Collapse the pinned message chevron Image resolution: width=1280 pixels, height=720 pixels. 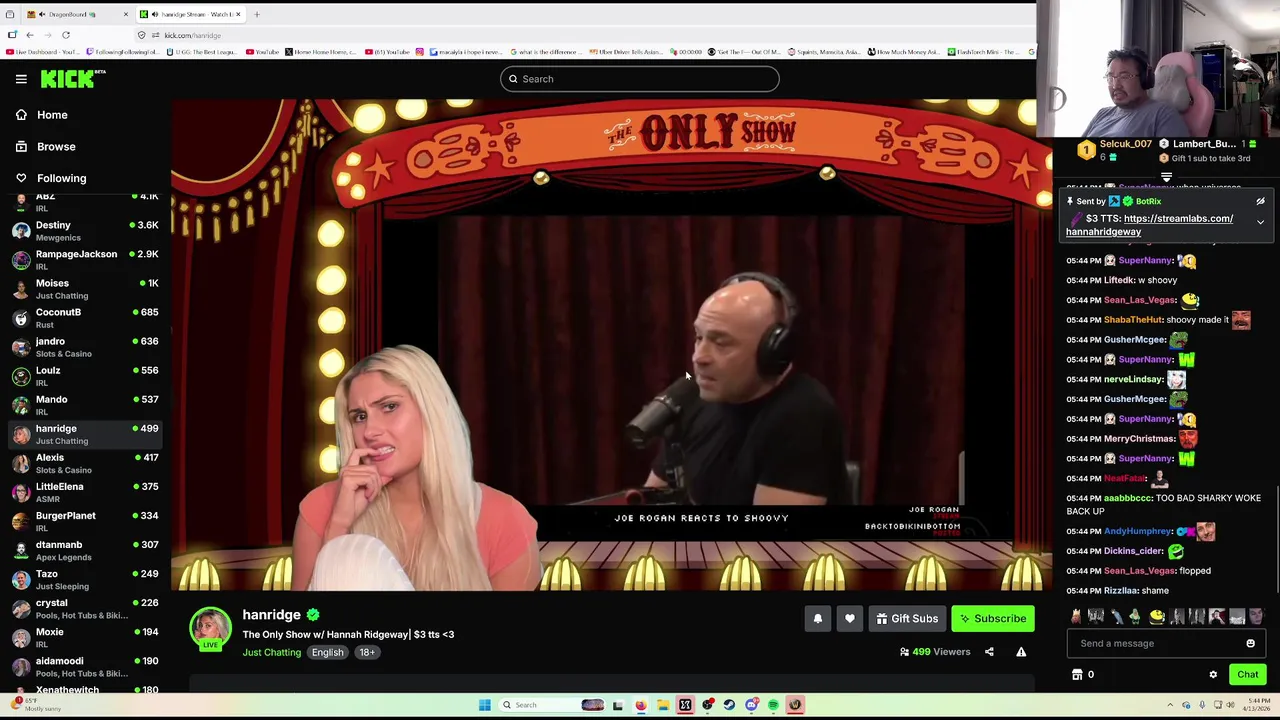pos(1260,222)
